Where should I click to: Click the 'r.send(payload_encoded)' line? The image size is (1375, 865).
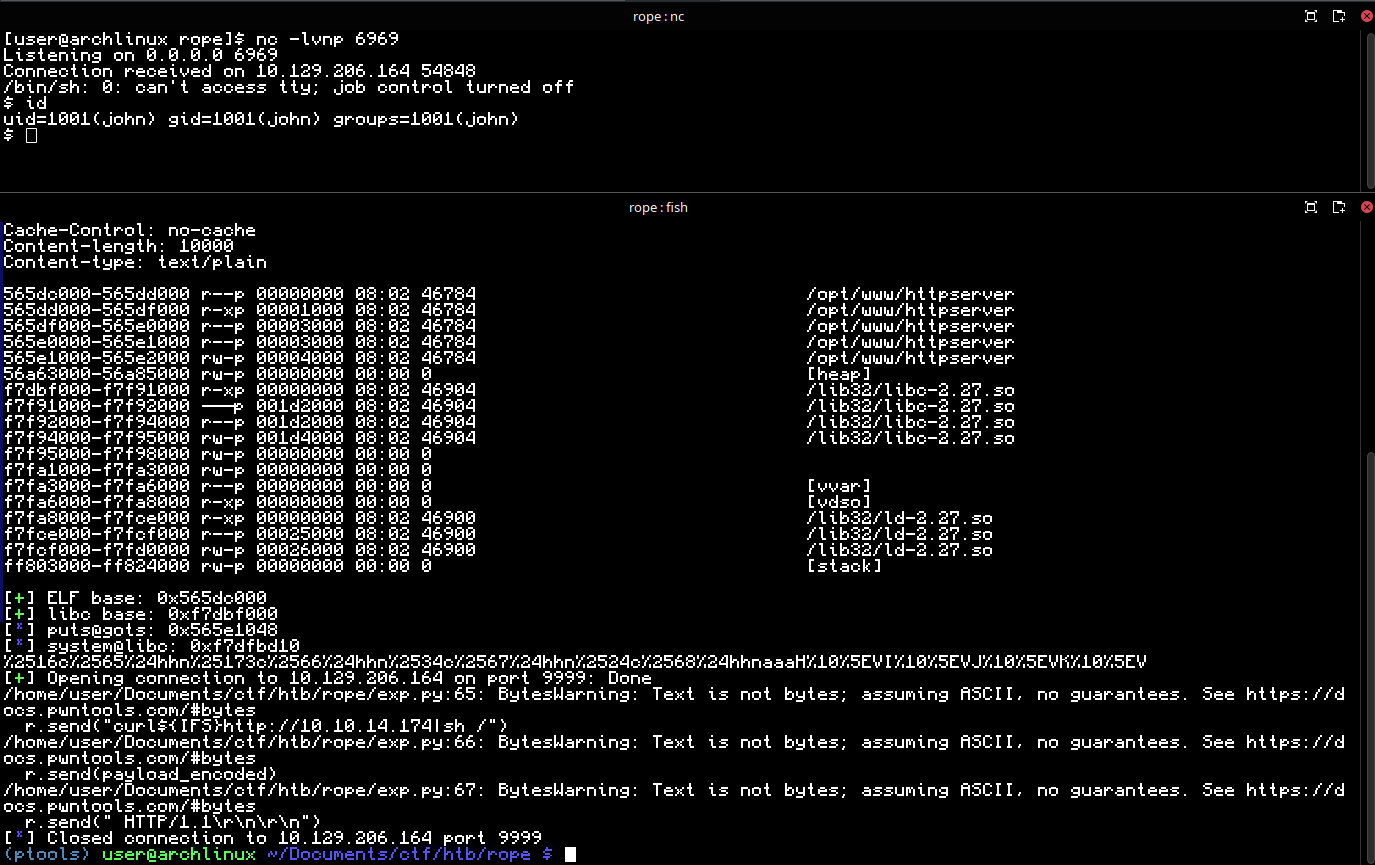[151, 774]
